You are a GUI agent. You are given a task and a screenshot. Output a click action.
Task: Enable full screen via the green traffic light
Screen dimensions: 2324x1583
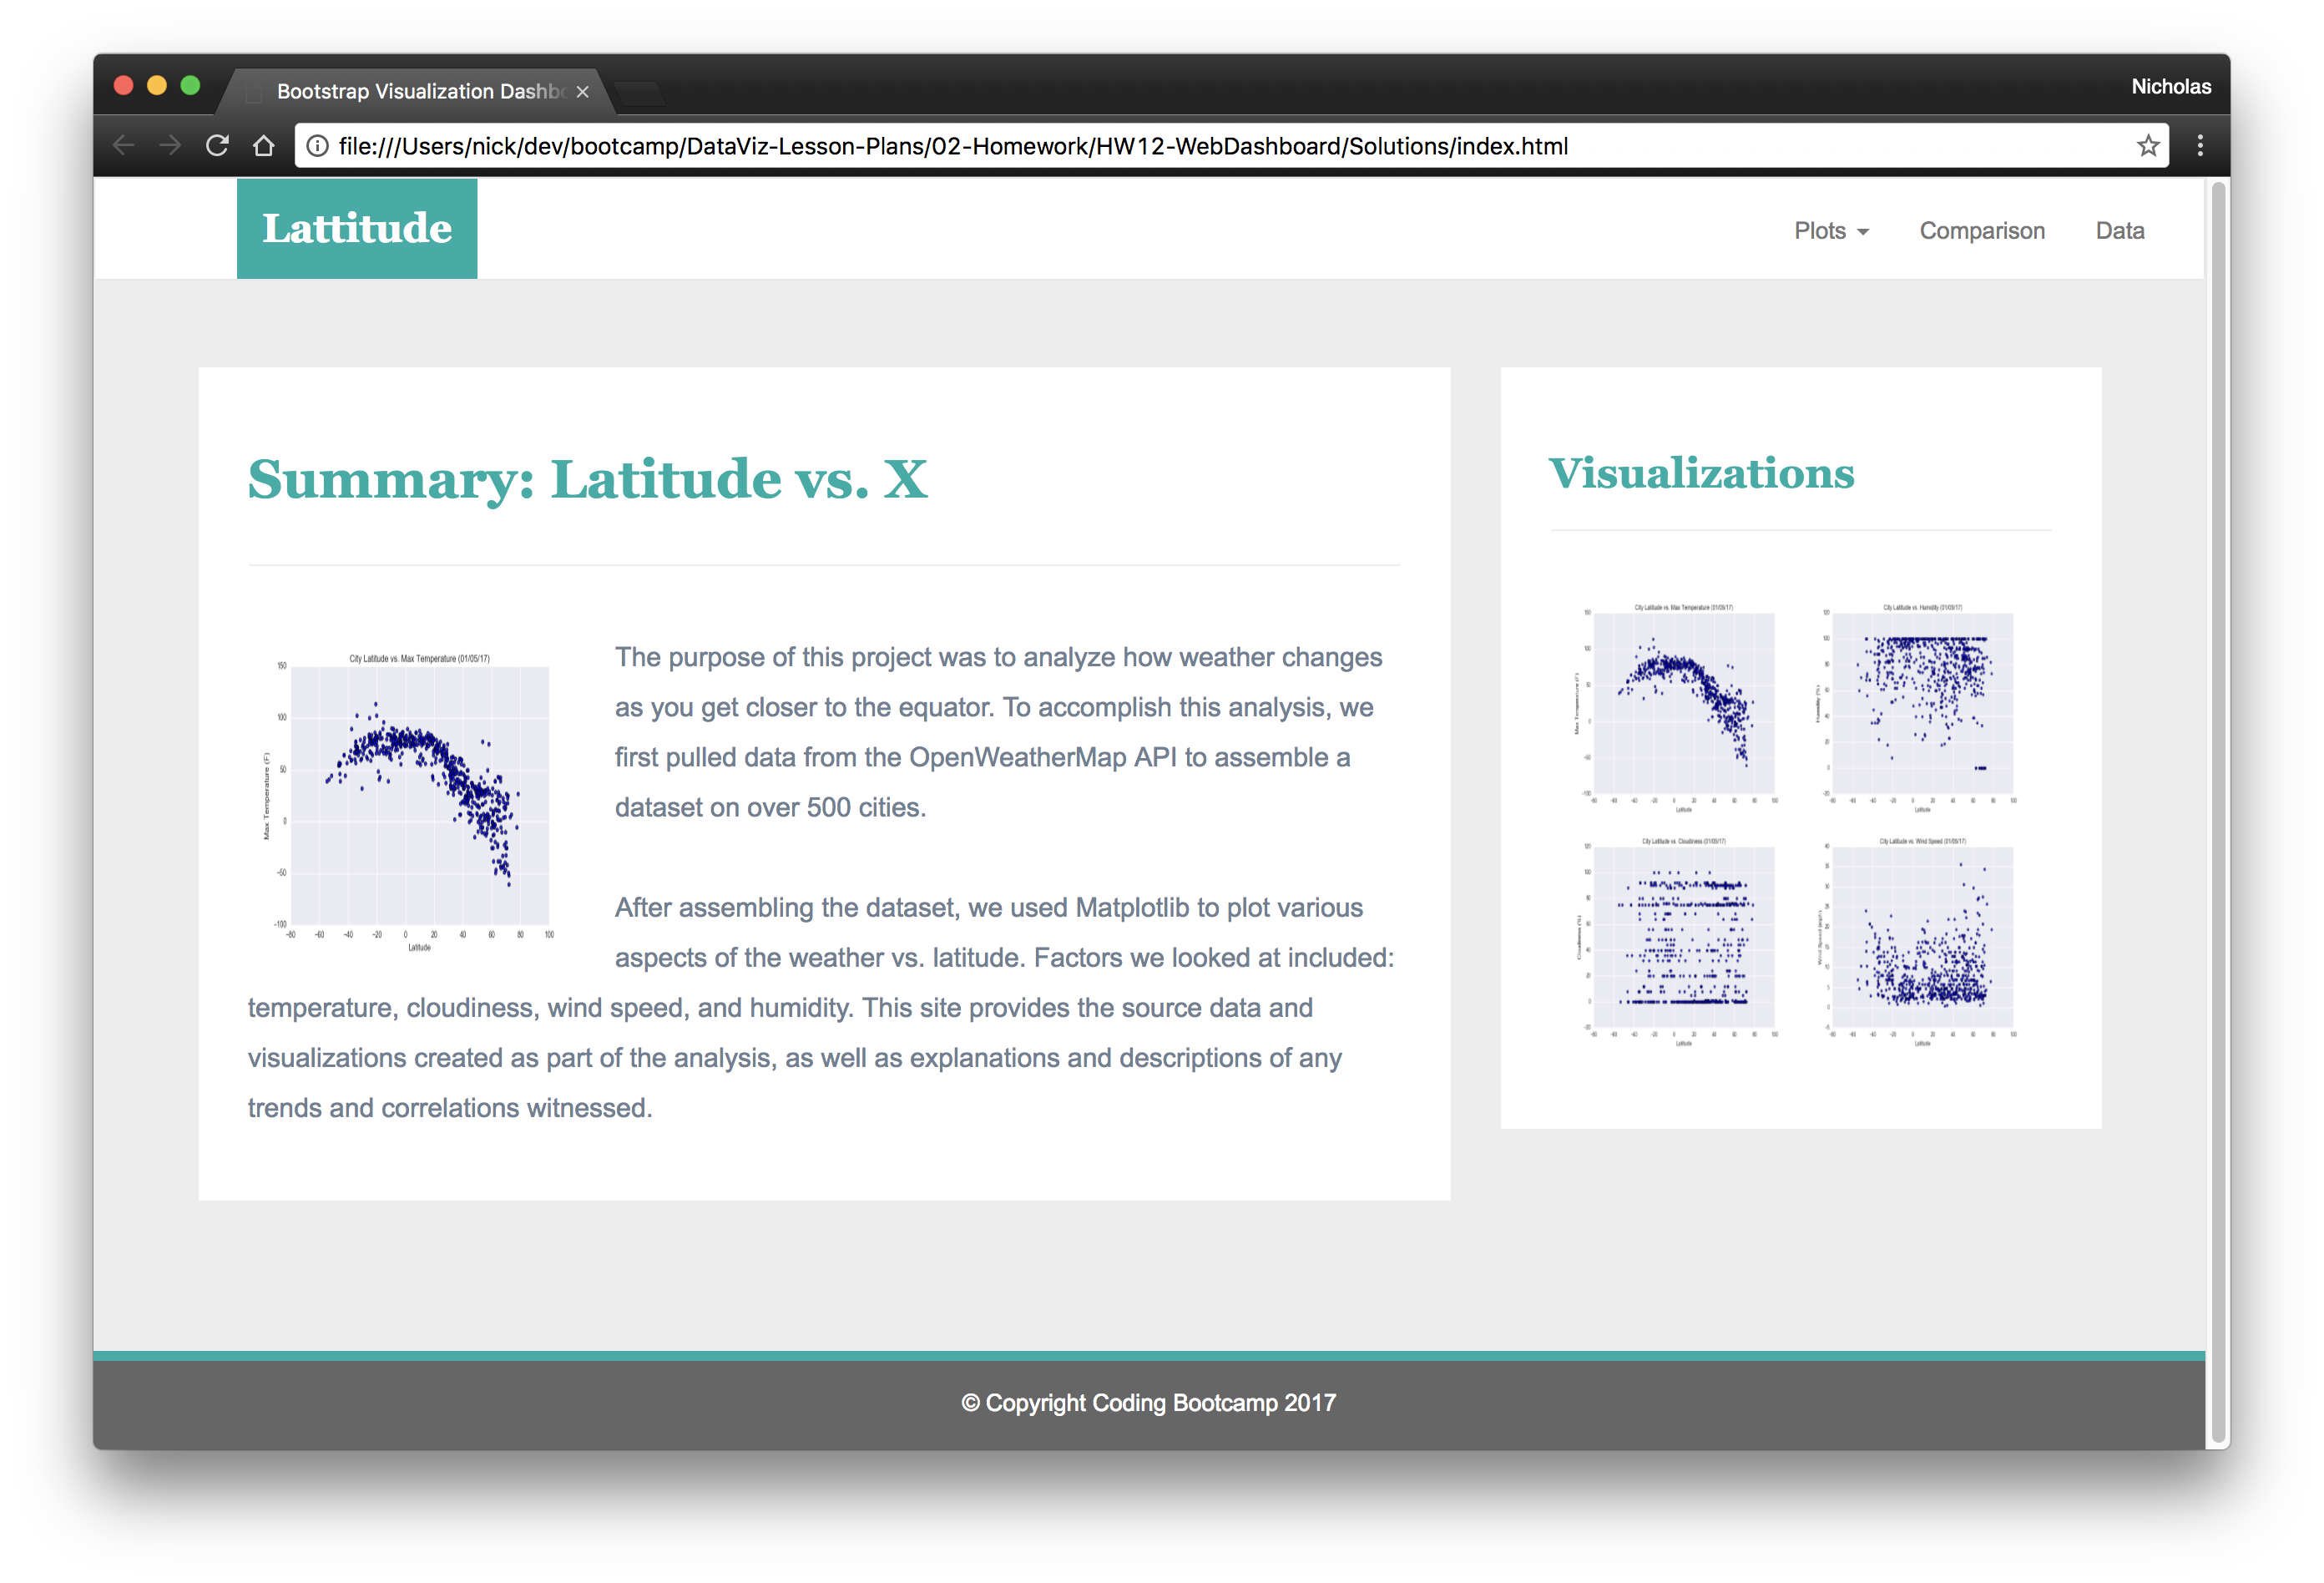pyautogui.click(x=190, y=86)
